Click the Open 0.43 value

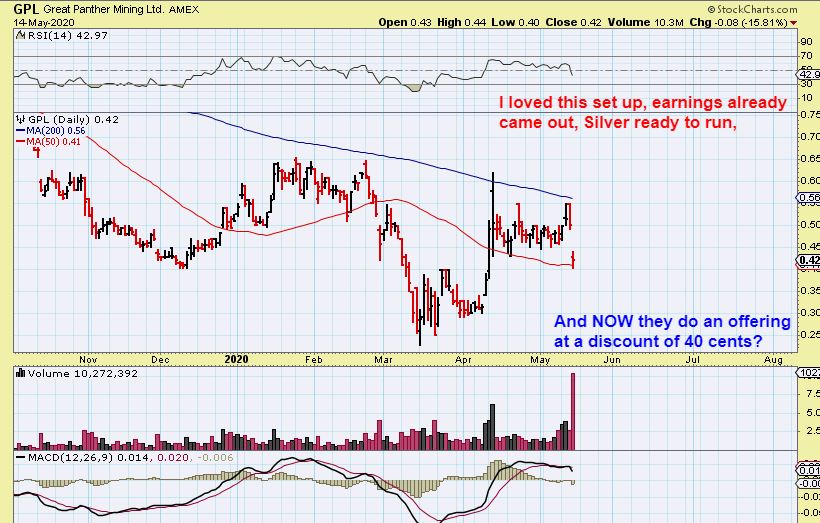(x=405, y=22)
